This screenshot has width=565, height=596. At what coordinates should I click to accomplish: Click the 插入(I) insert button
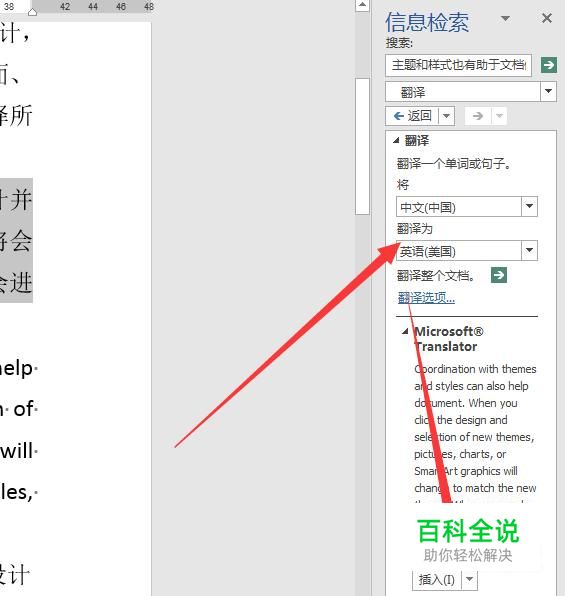click(x=436, y=580)
